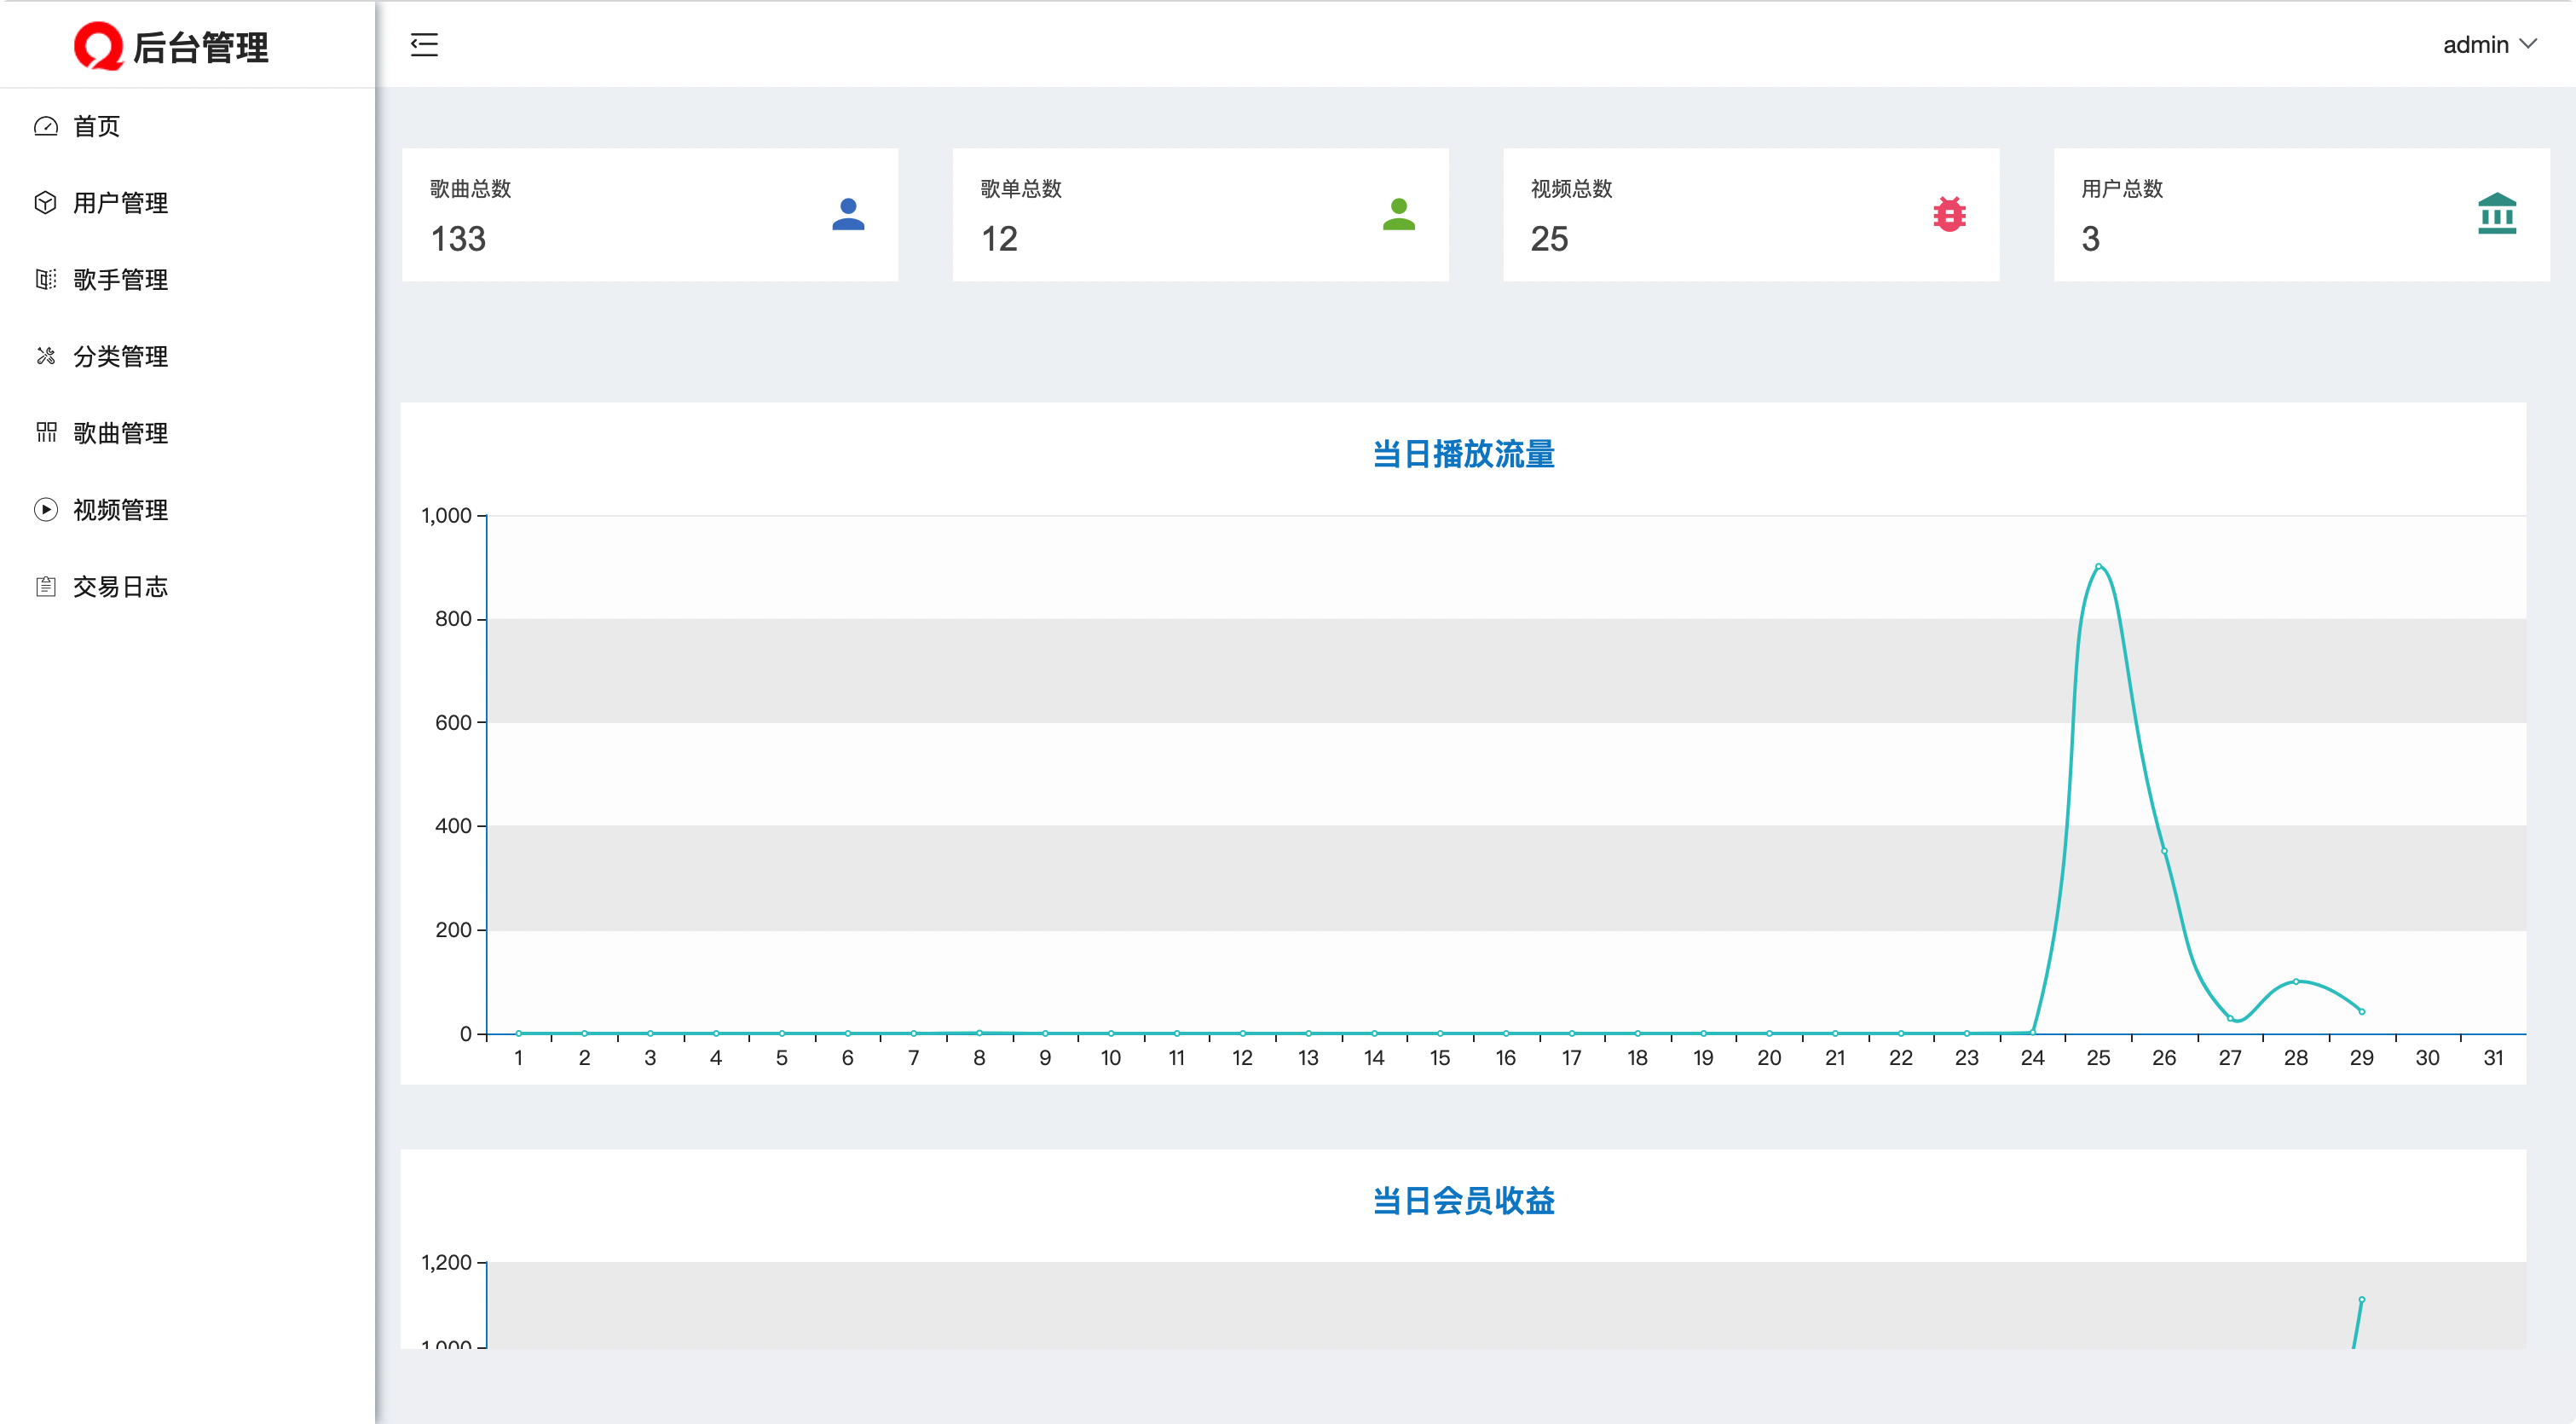Click the data point at day 29 in 当日播放流量
The image size is (2576, 1424).
[2362, 1011]
